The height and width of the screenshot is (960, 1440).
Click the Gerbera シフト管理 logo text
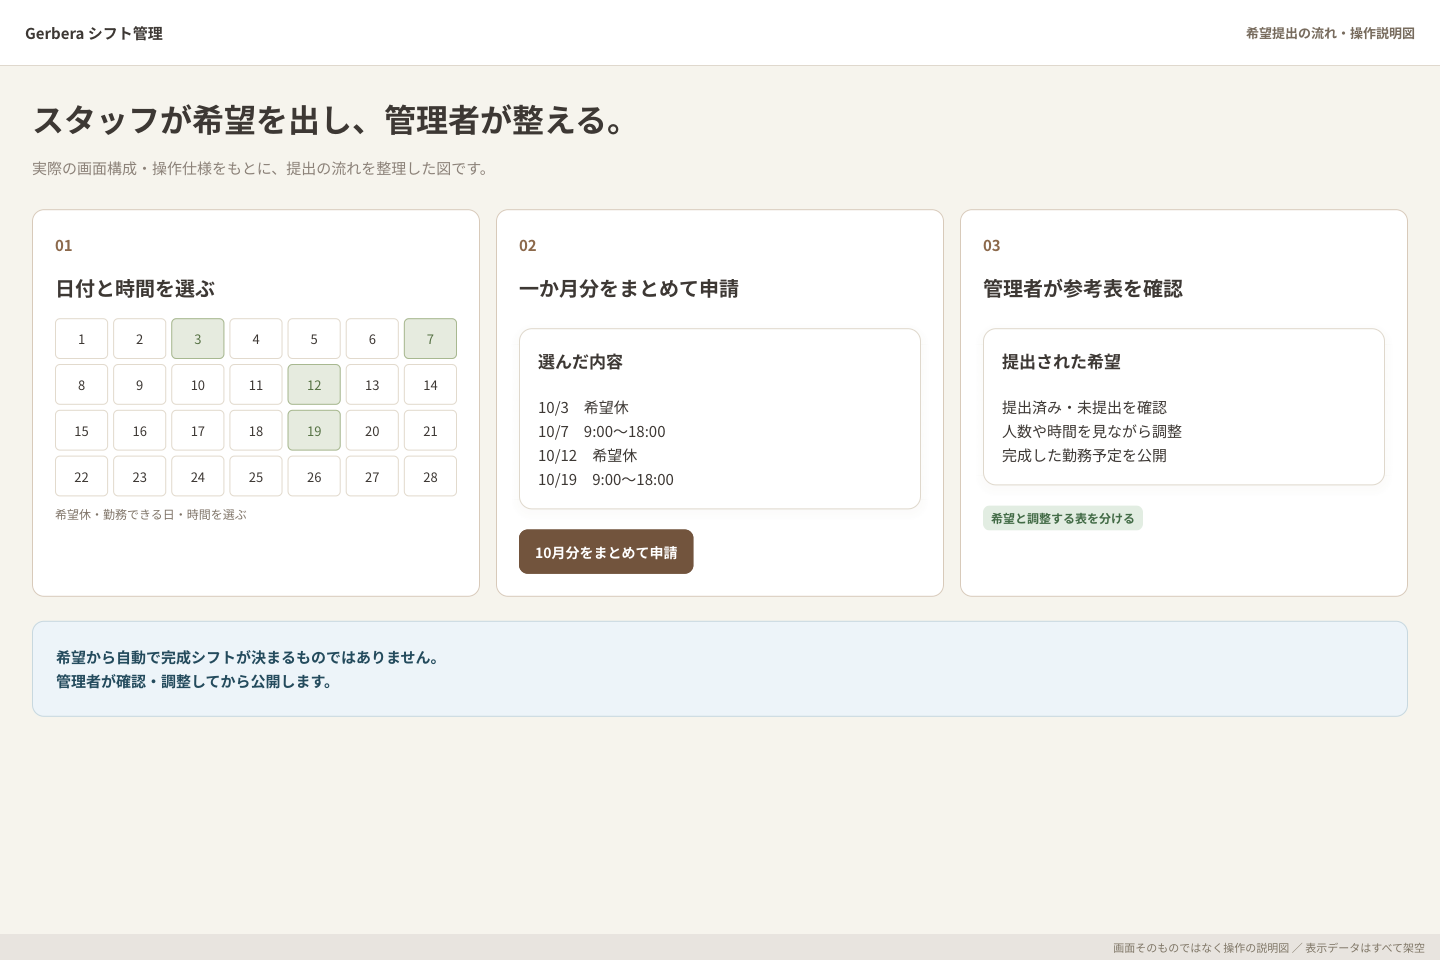click(x=94, y=33)
